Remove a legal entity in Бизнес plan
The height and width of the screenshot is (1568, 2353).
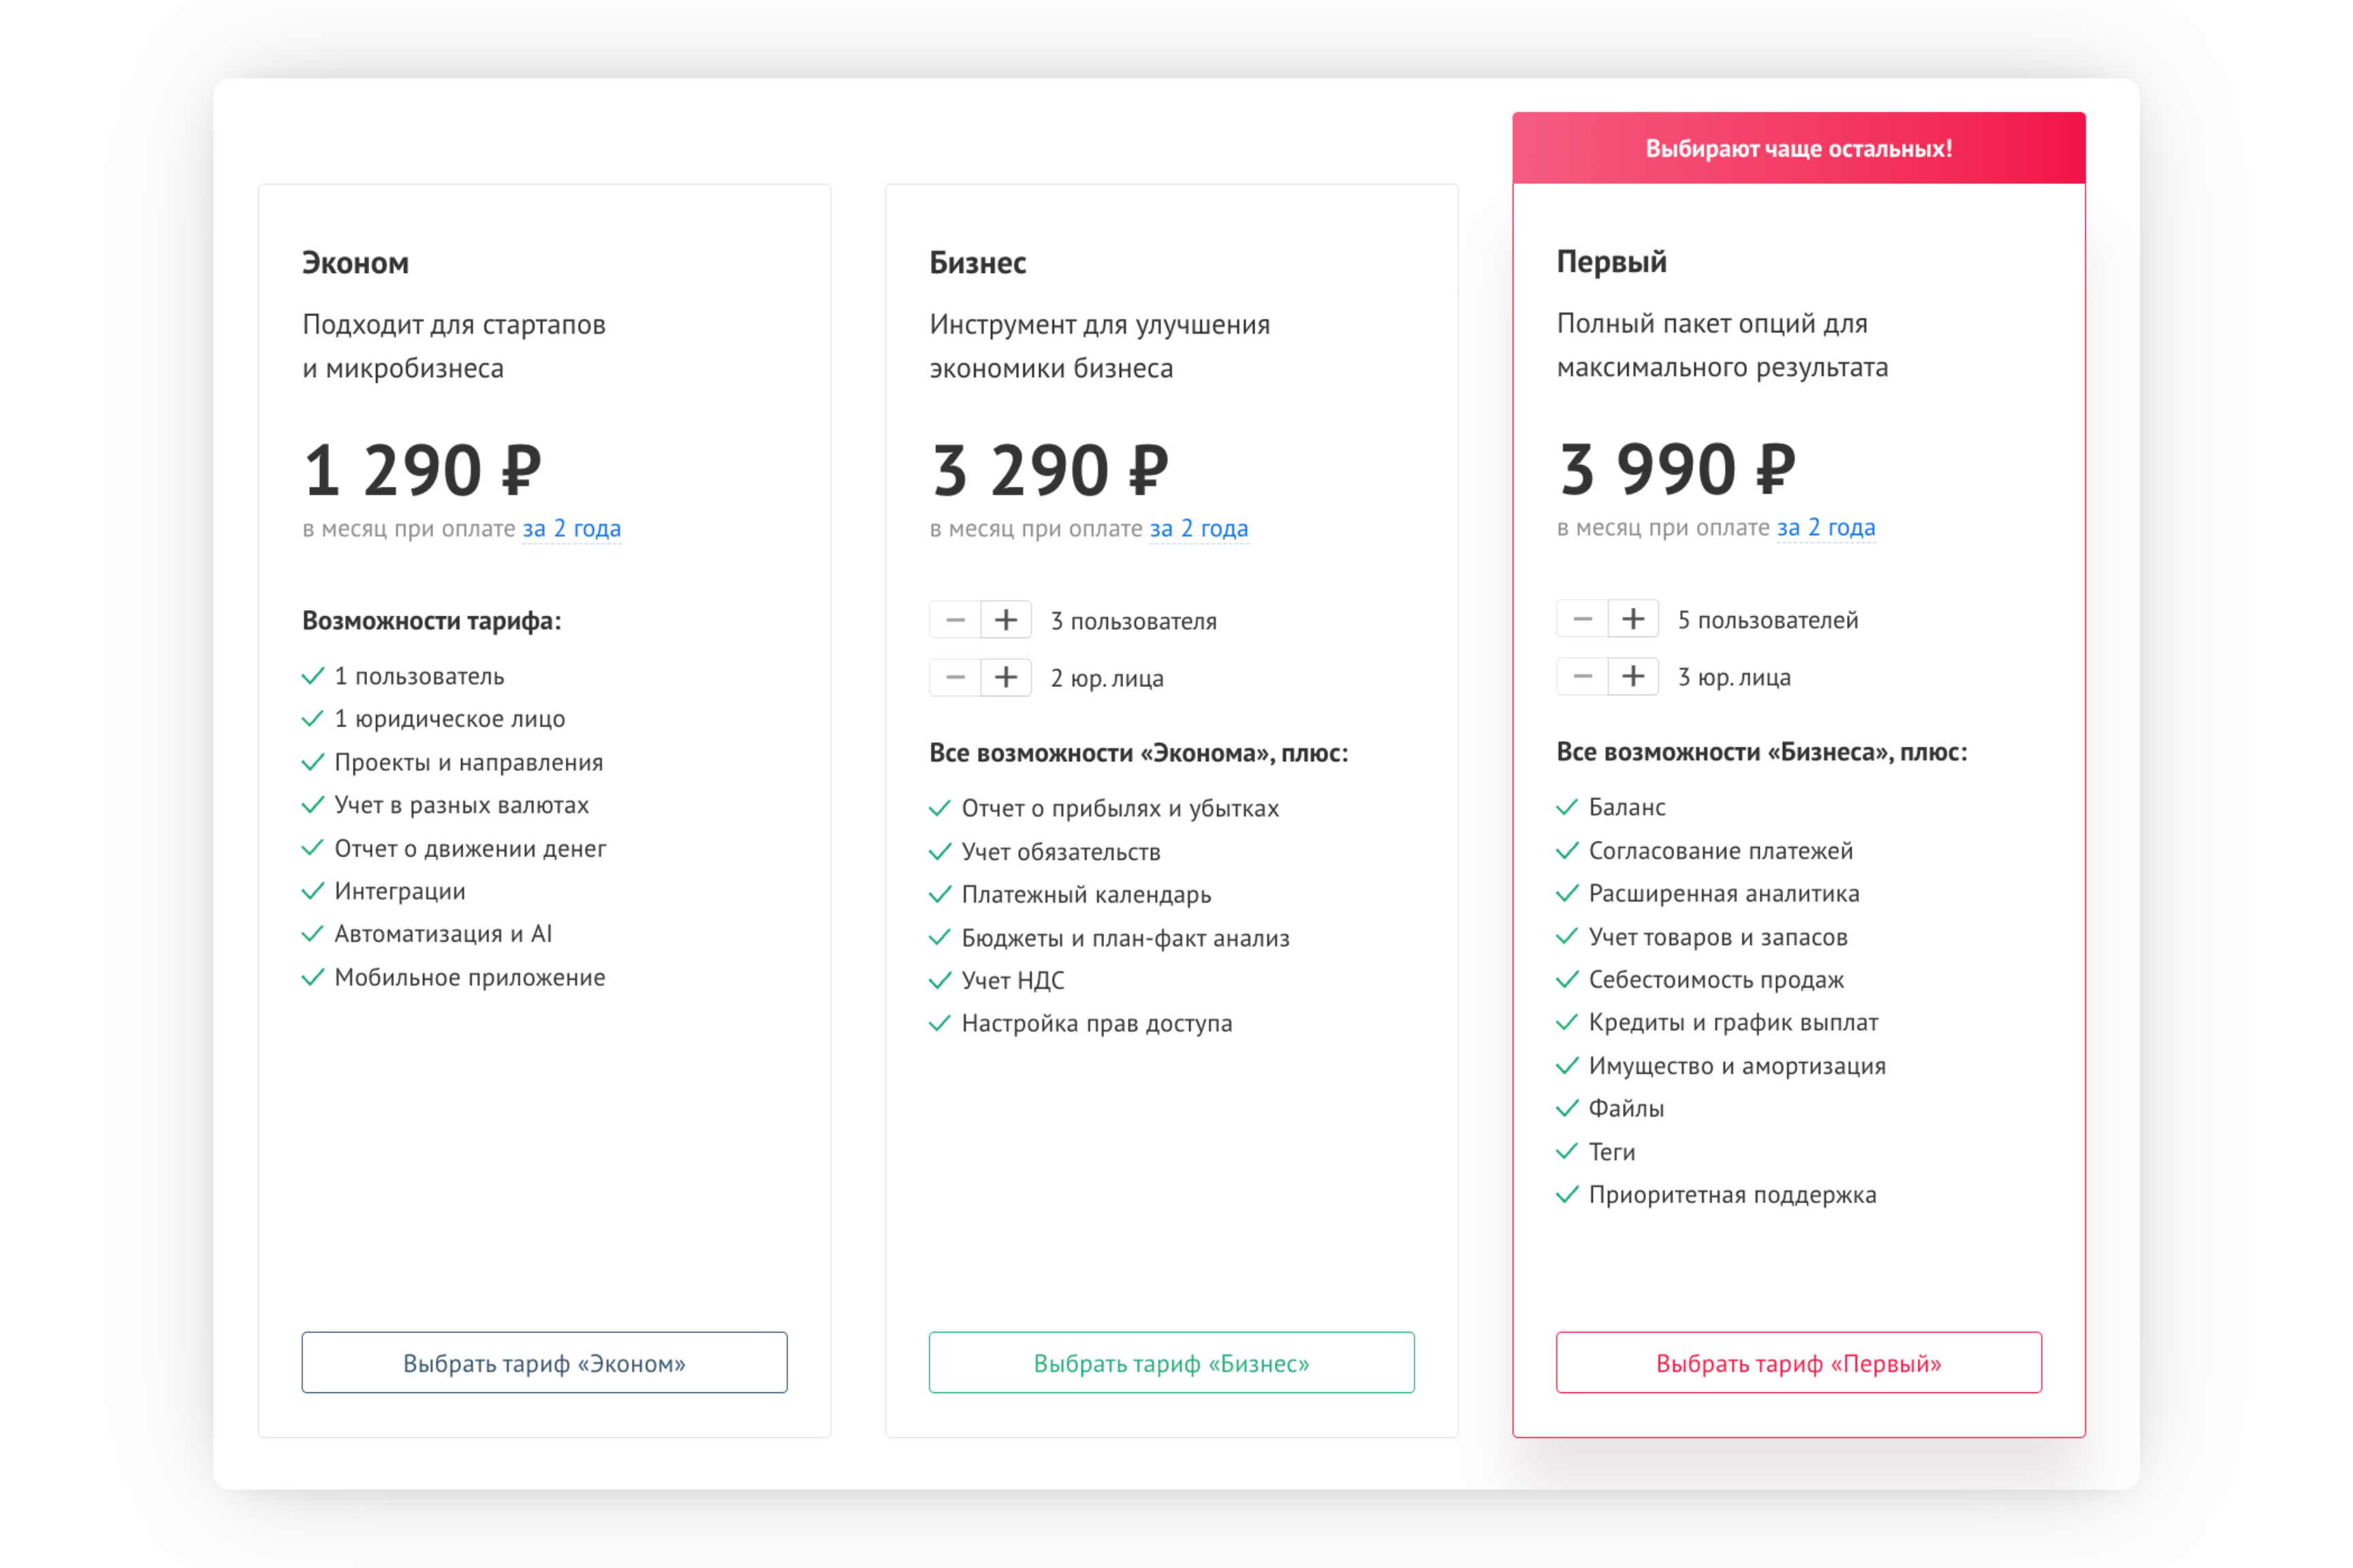pyautogui.click(x=955, y=677)
